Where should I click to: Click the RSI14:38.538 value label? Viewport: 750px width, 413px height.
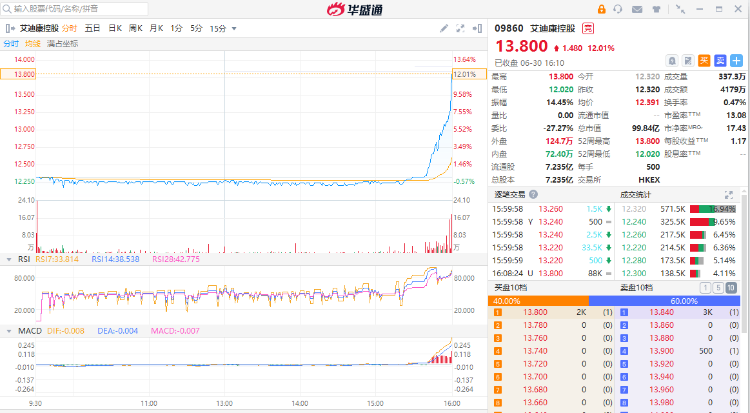(x=115, y=259)
